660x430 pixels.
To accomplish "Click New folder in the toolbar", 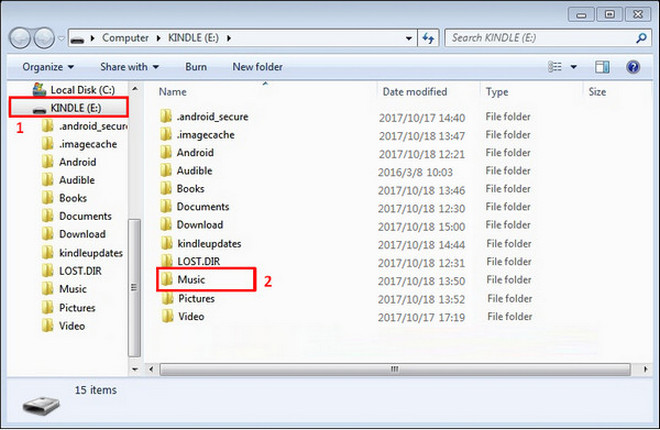I will tap(257, 67).
